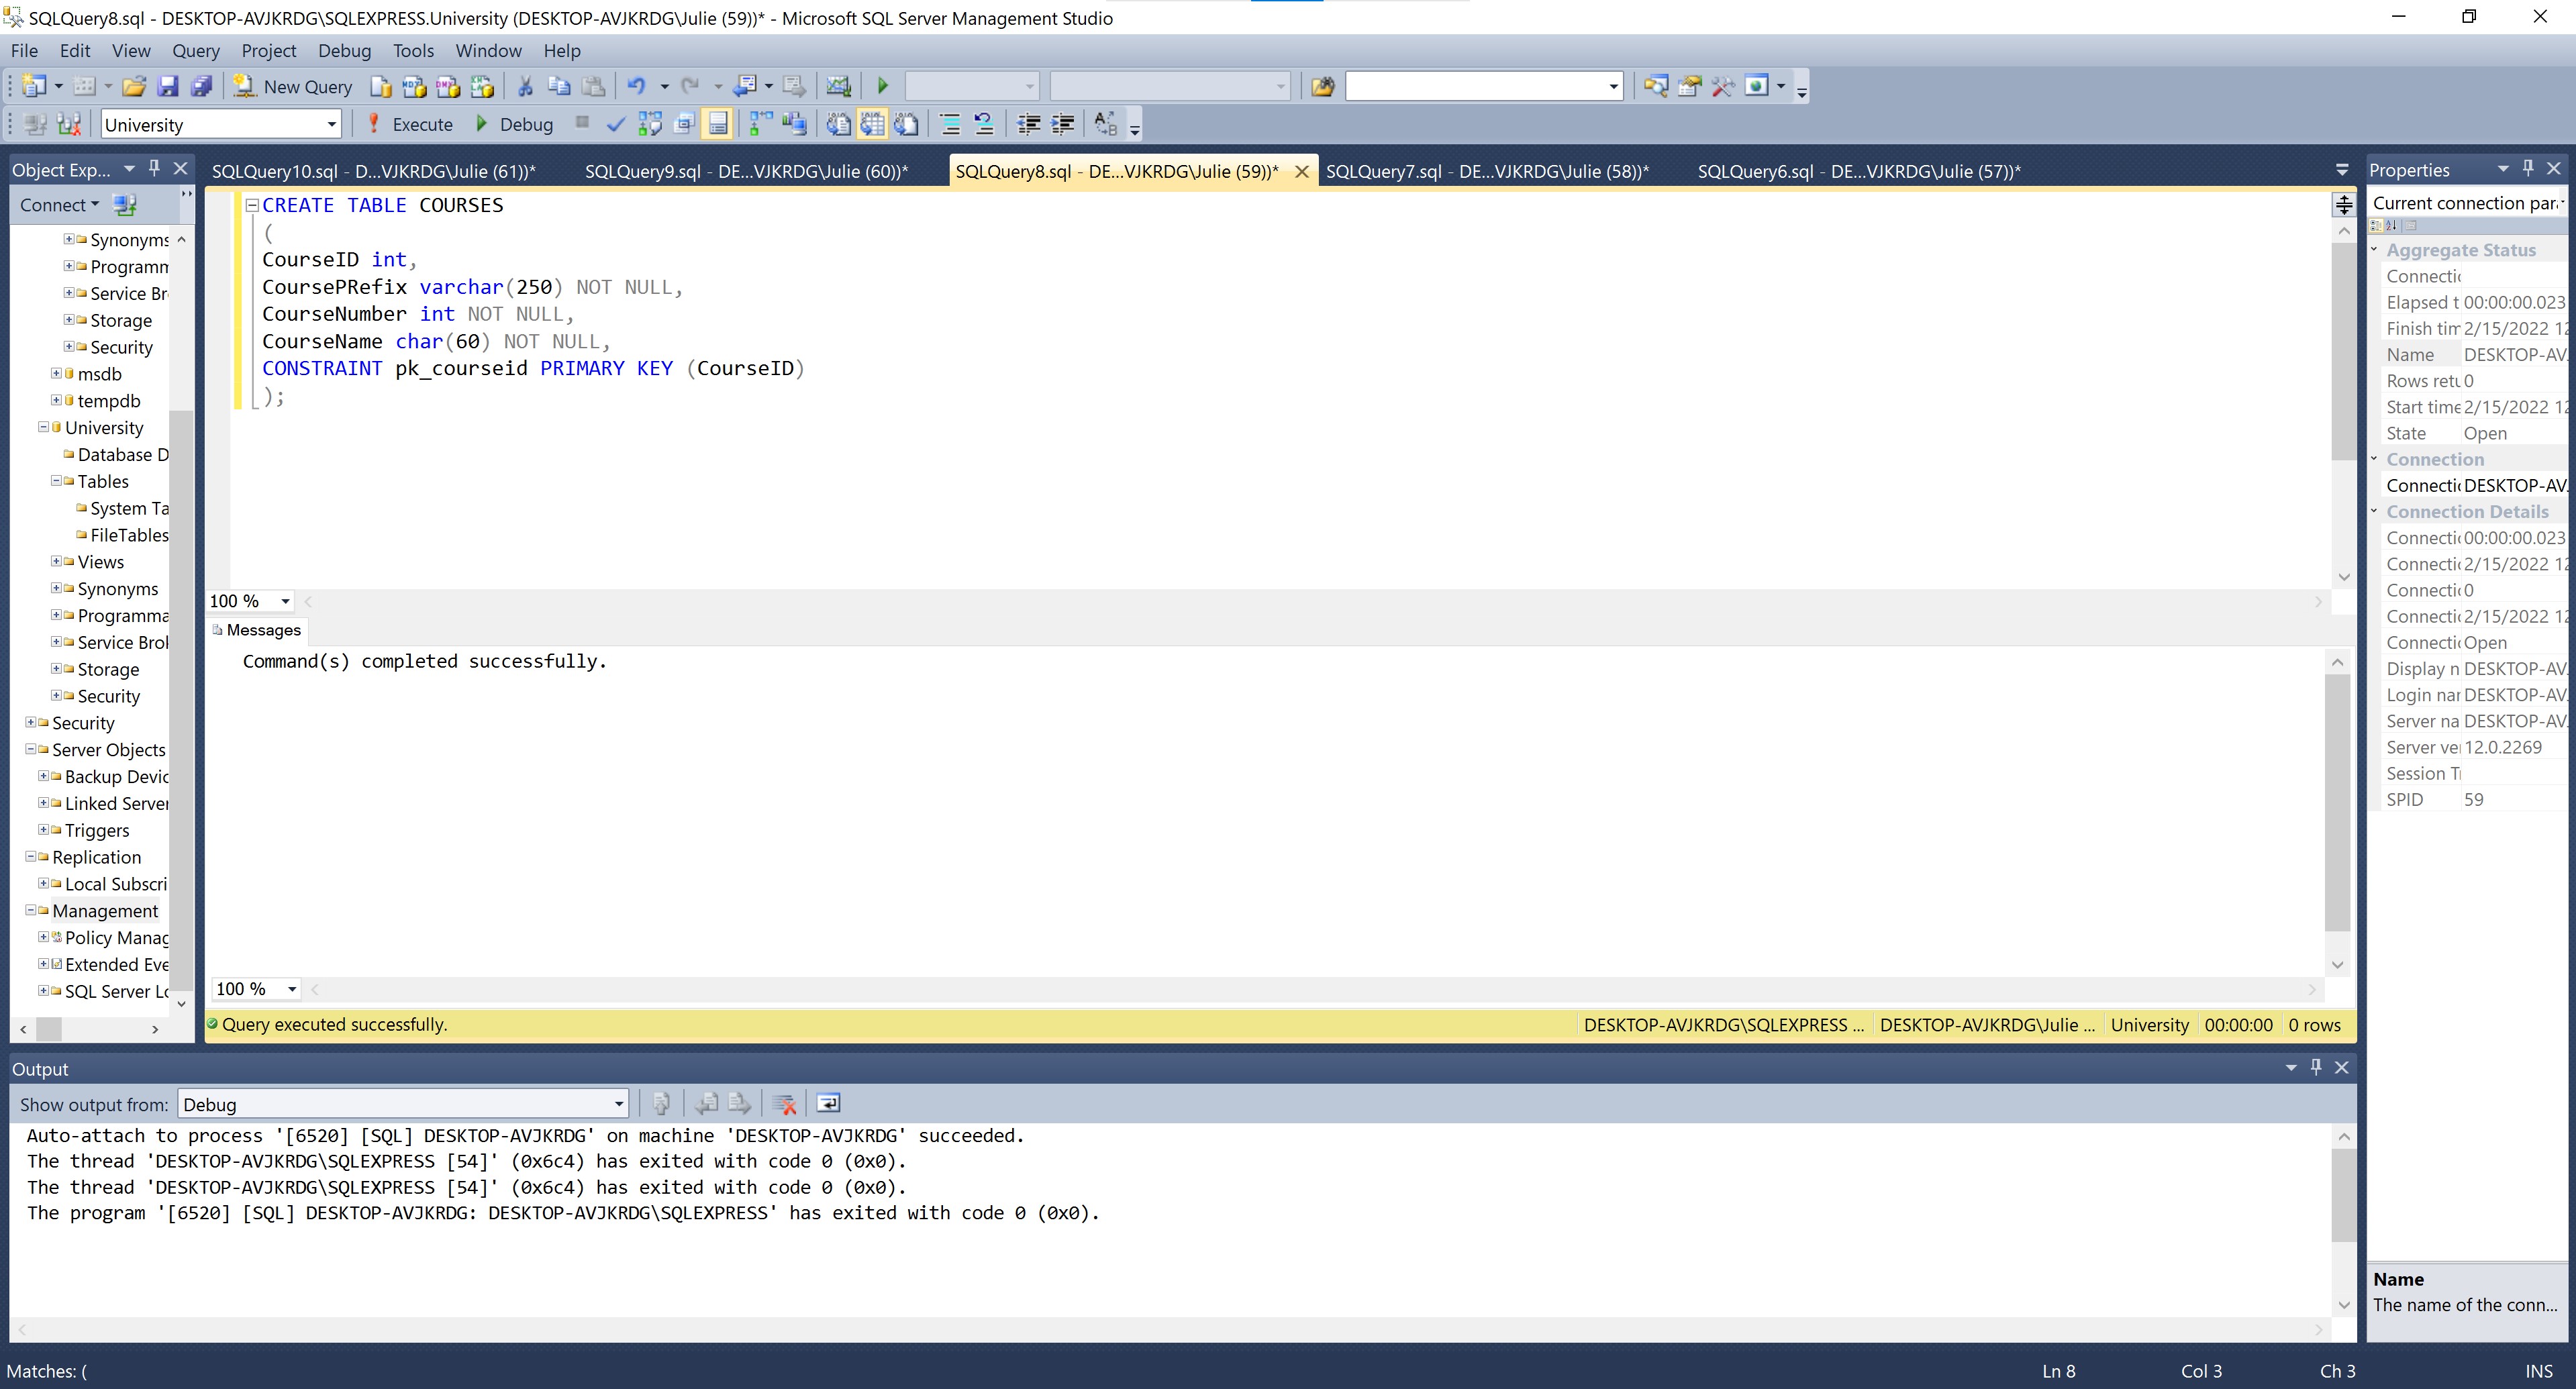Click the Undo arrow icon
Screen dimensions: 2576x1389
(x=636, y=87)
